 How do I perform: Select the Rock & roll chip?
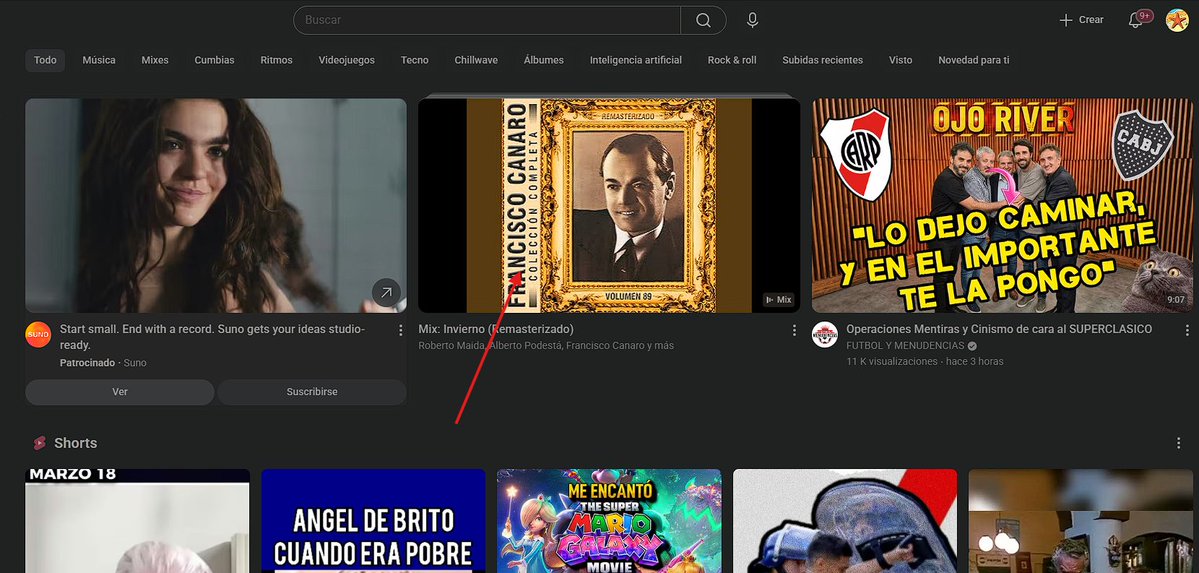point(732,60)
